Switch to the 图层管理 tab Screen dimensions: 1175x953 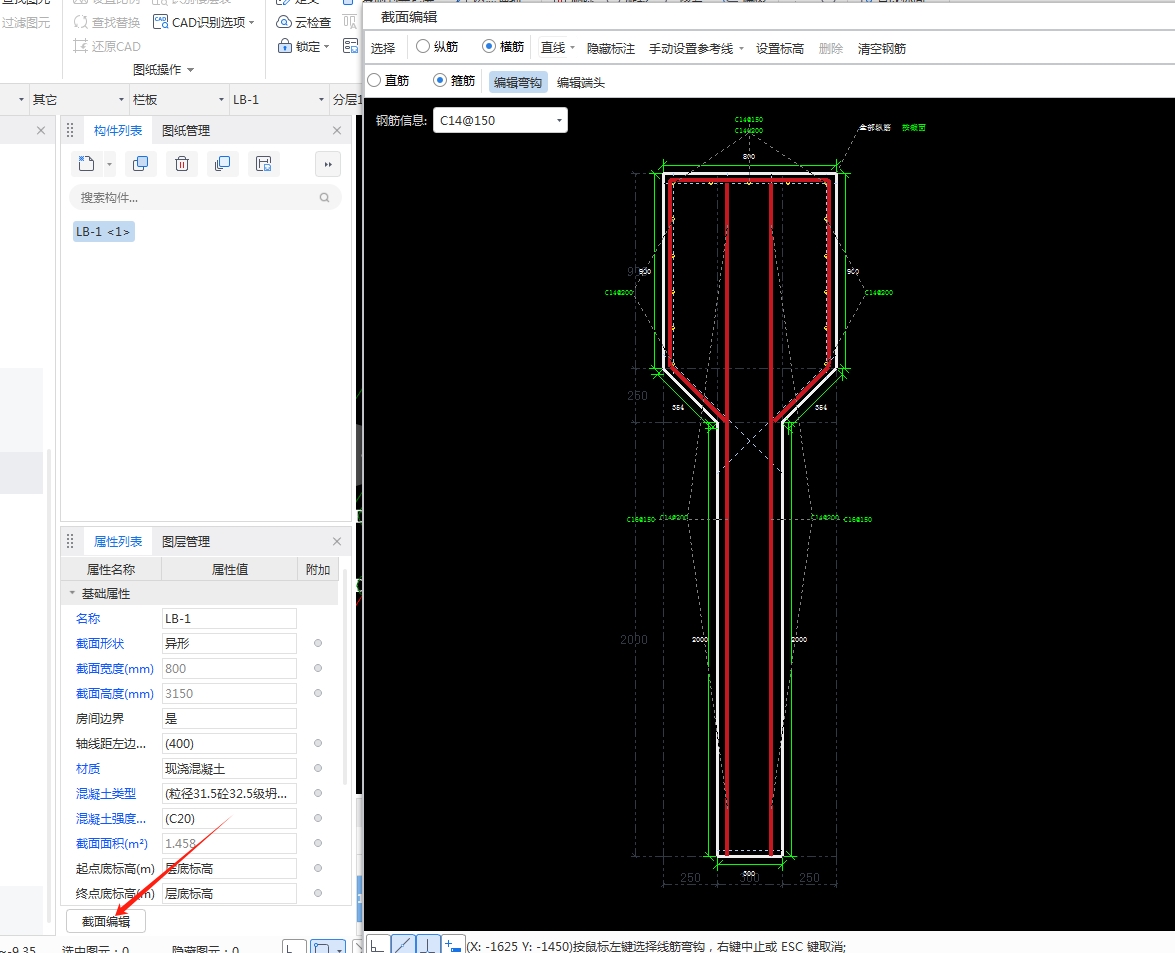tap(186, 541)
